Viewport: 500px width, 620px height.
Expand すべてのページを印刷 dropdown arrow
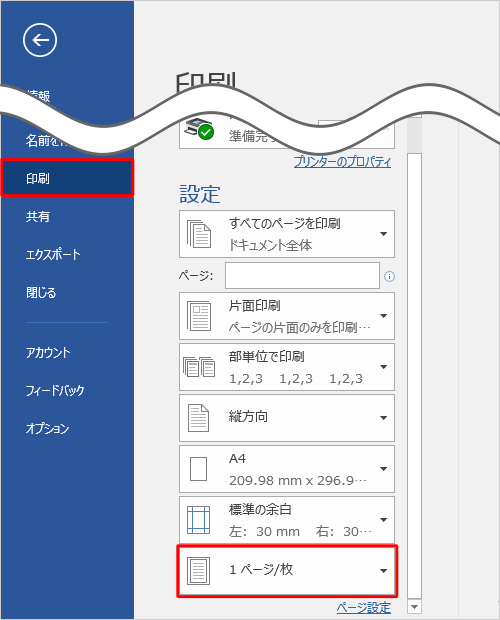coord(383,234)
